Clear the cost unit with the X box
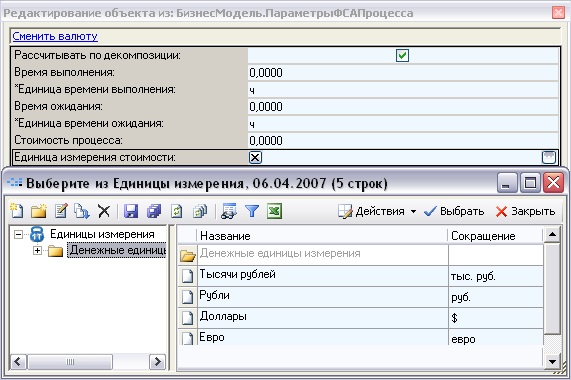This screenshot has width=571, height=380. (255, 158)
